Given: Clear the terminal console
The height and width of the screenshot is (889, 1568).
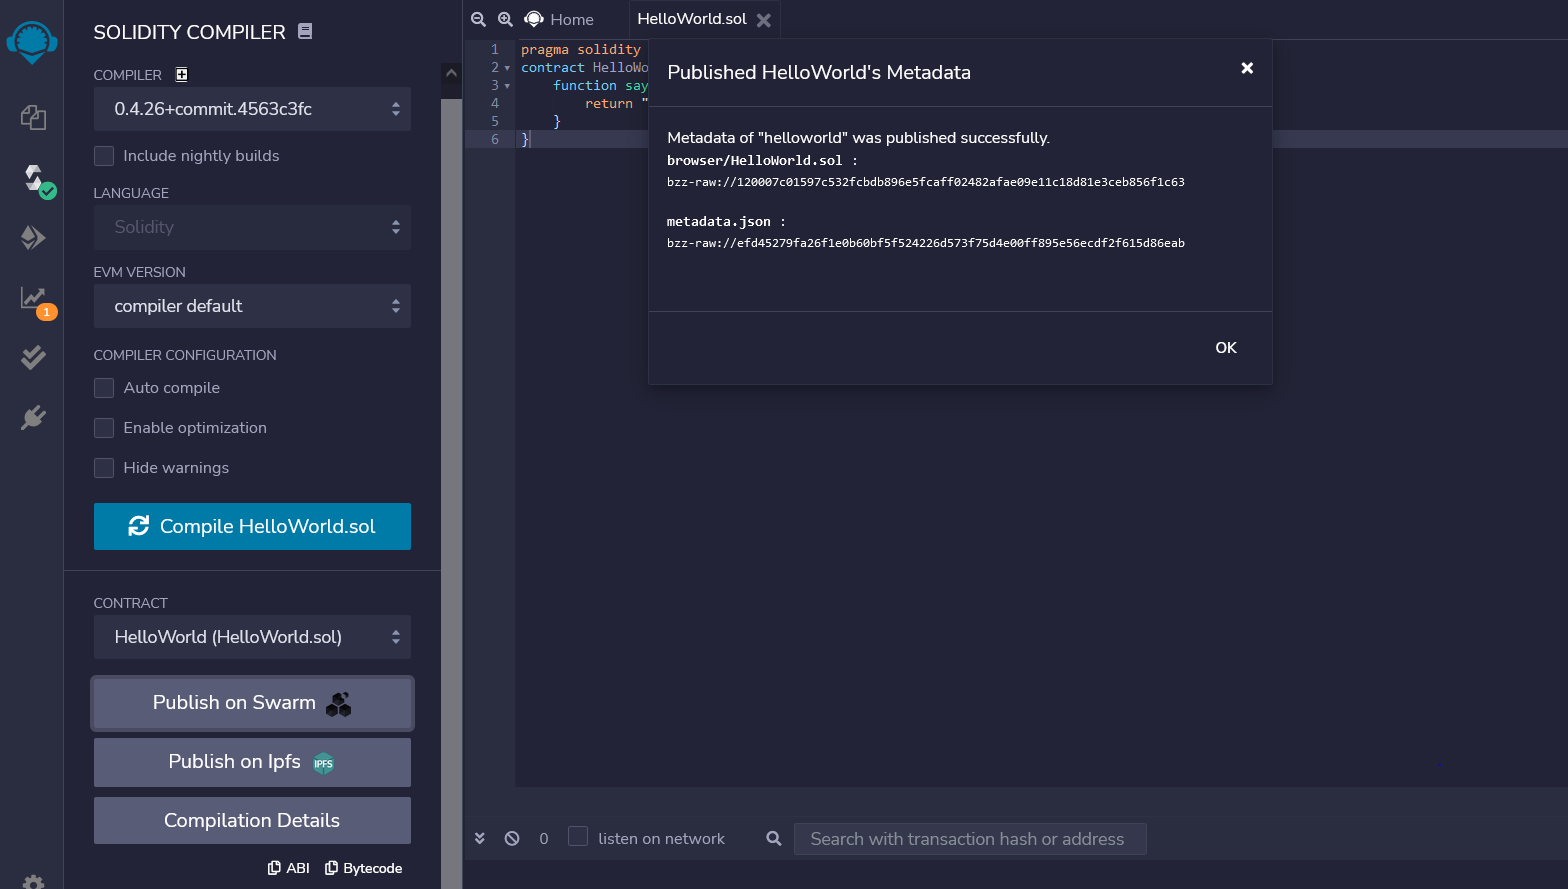Looking at the screenshot, I should 512,838.
